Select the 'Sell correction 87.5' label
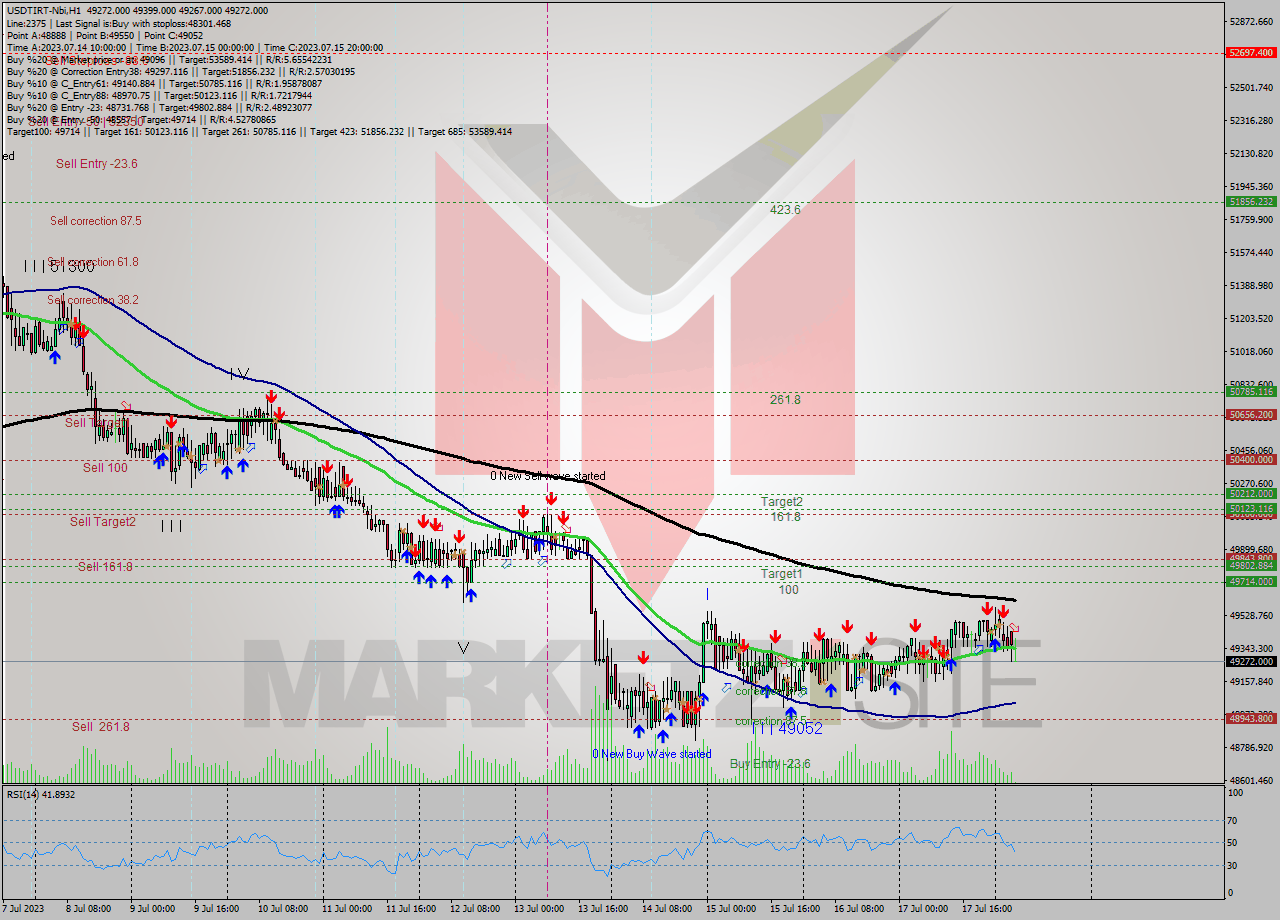Screen dimensions: 1280x920 point(96,221)
